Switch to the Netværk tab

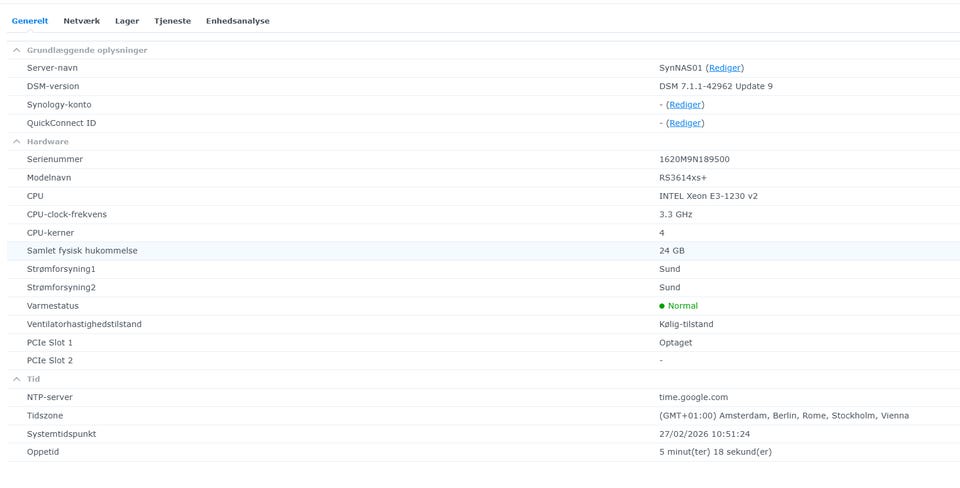(81, 21)
